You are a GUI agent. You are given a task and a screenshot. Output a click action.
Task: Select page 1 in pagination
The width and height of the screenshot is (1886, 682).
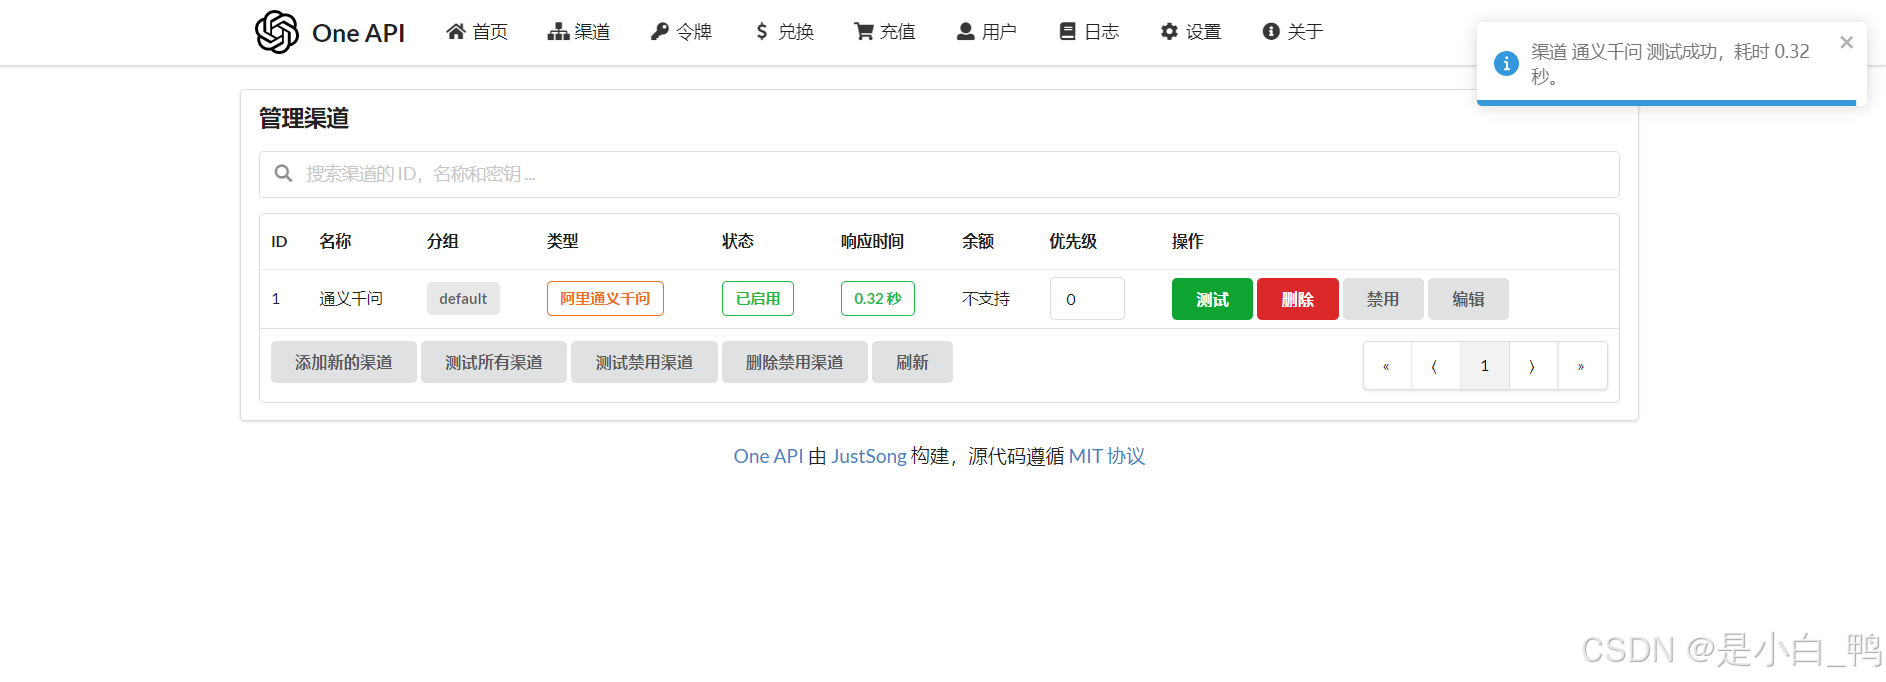point(1485,366)
